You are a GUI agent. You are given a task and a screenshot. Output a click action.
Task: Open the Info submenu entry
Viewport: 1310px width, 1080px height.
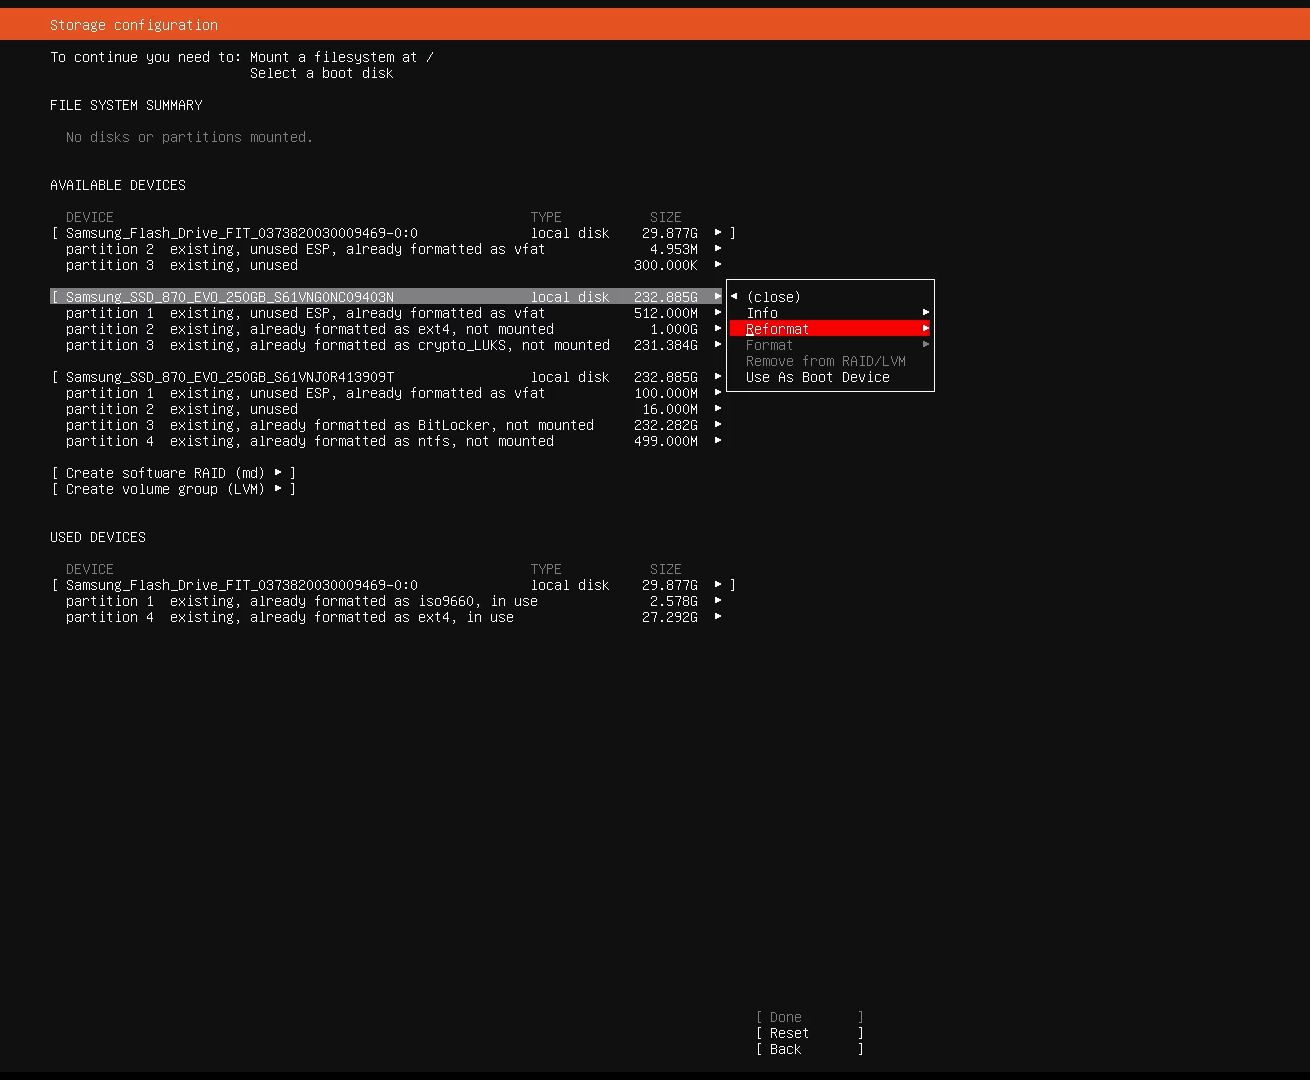pyautogui.click(x=830, y=313)
